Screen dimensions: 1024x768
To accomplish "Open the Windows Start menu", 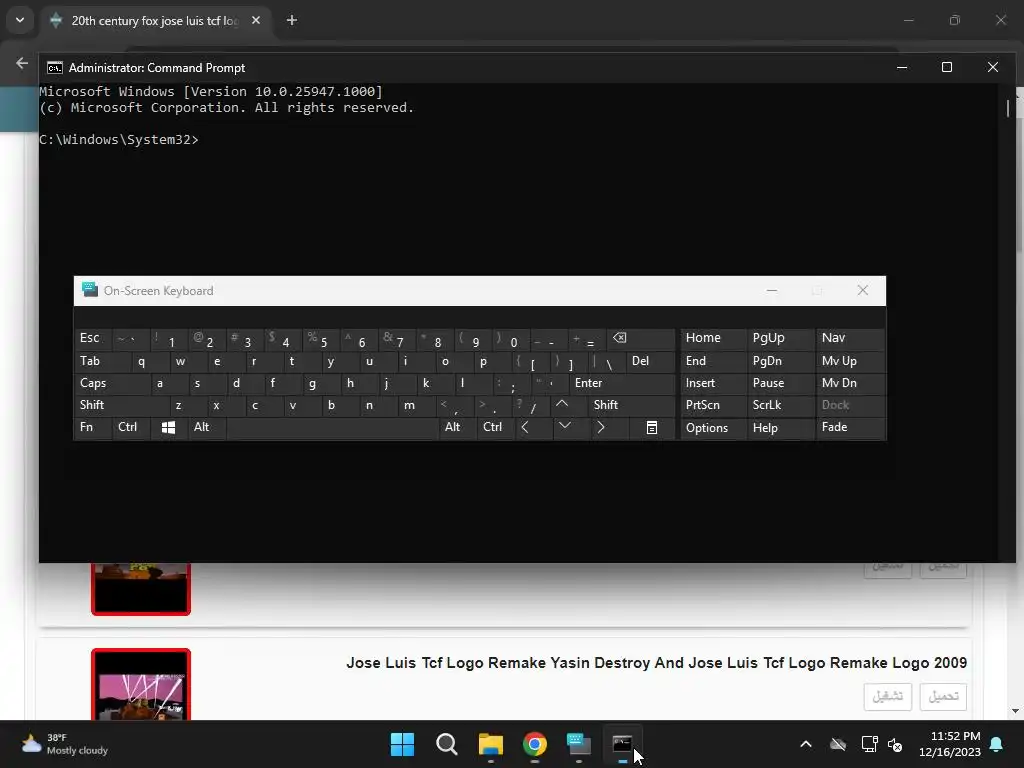I will coord(402,744).
